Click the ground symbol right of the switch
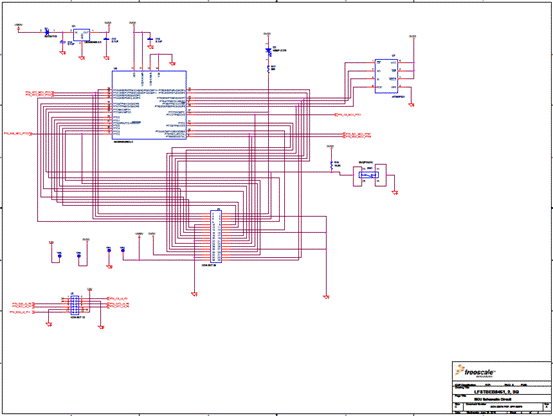Screen dimensions: 553x416 [x=395, y=192]
